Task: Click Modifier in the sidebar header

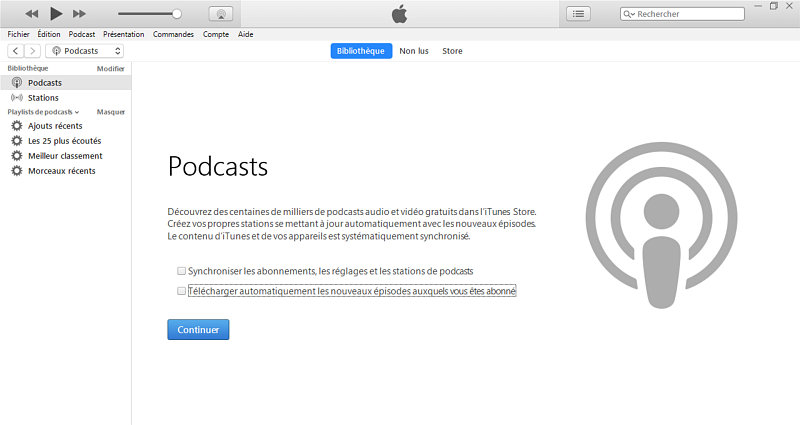Action: [x=111, y=68]
